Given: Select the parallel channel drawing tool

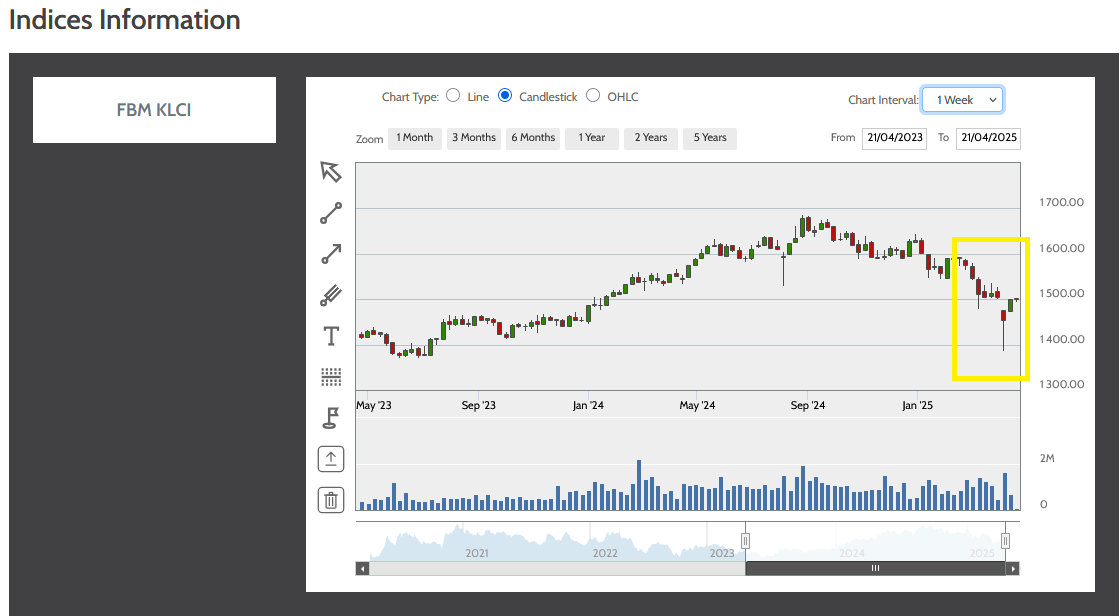Looking at the screenshot, I should tap(331, 295).
